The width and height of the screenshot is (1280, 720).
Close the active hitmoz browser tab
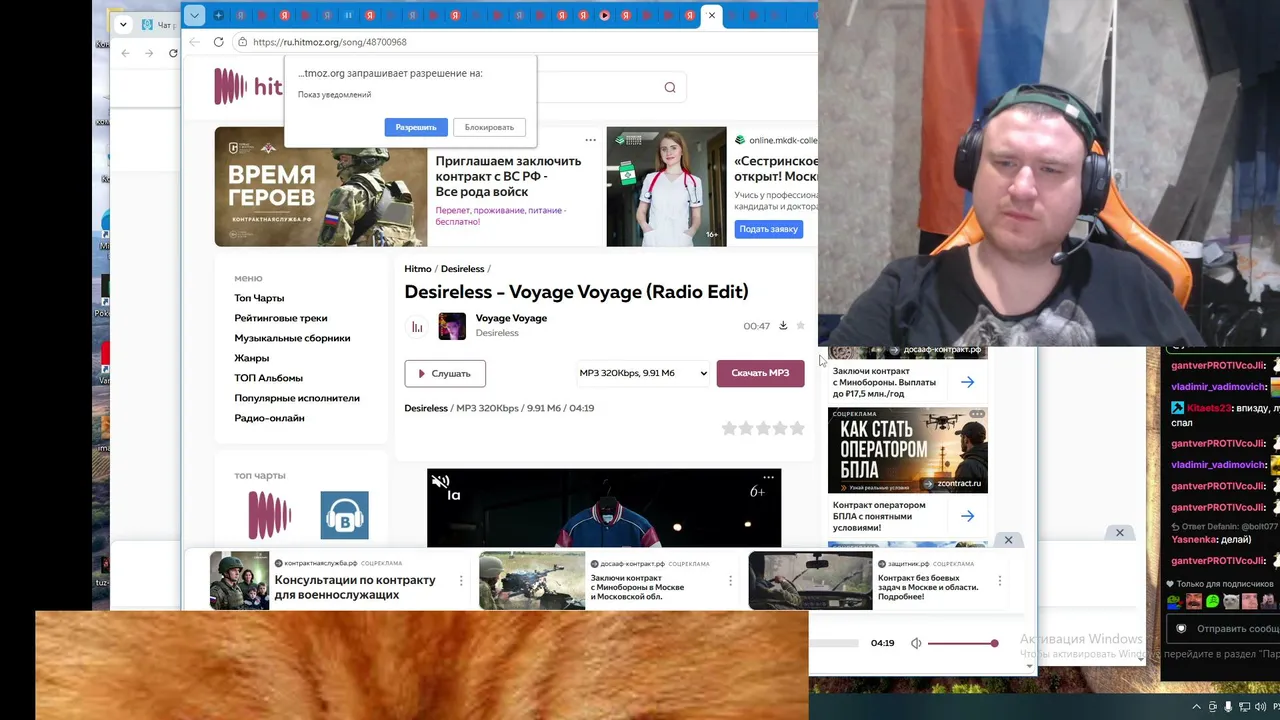[711, 15]
